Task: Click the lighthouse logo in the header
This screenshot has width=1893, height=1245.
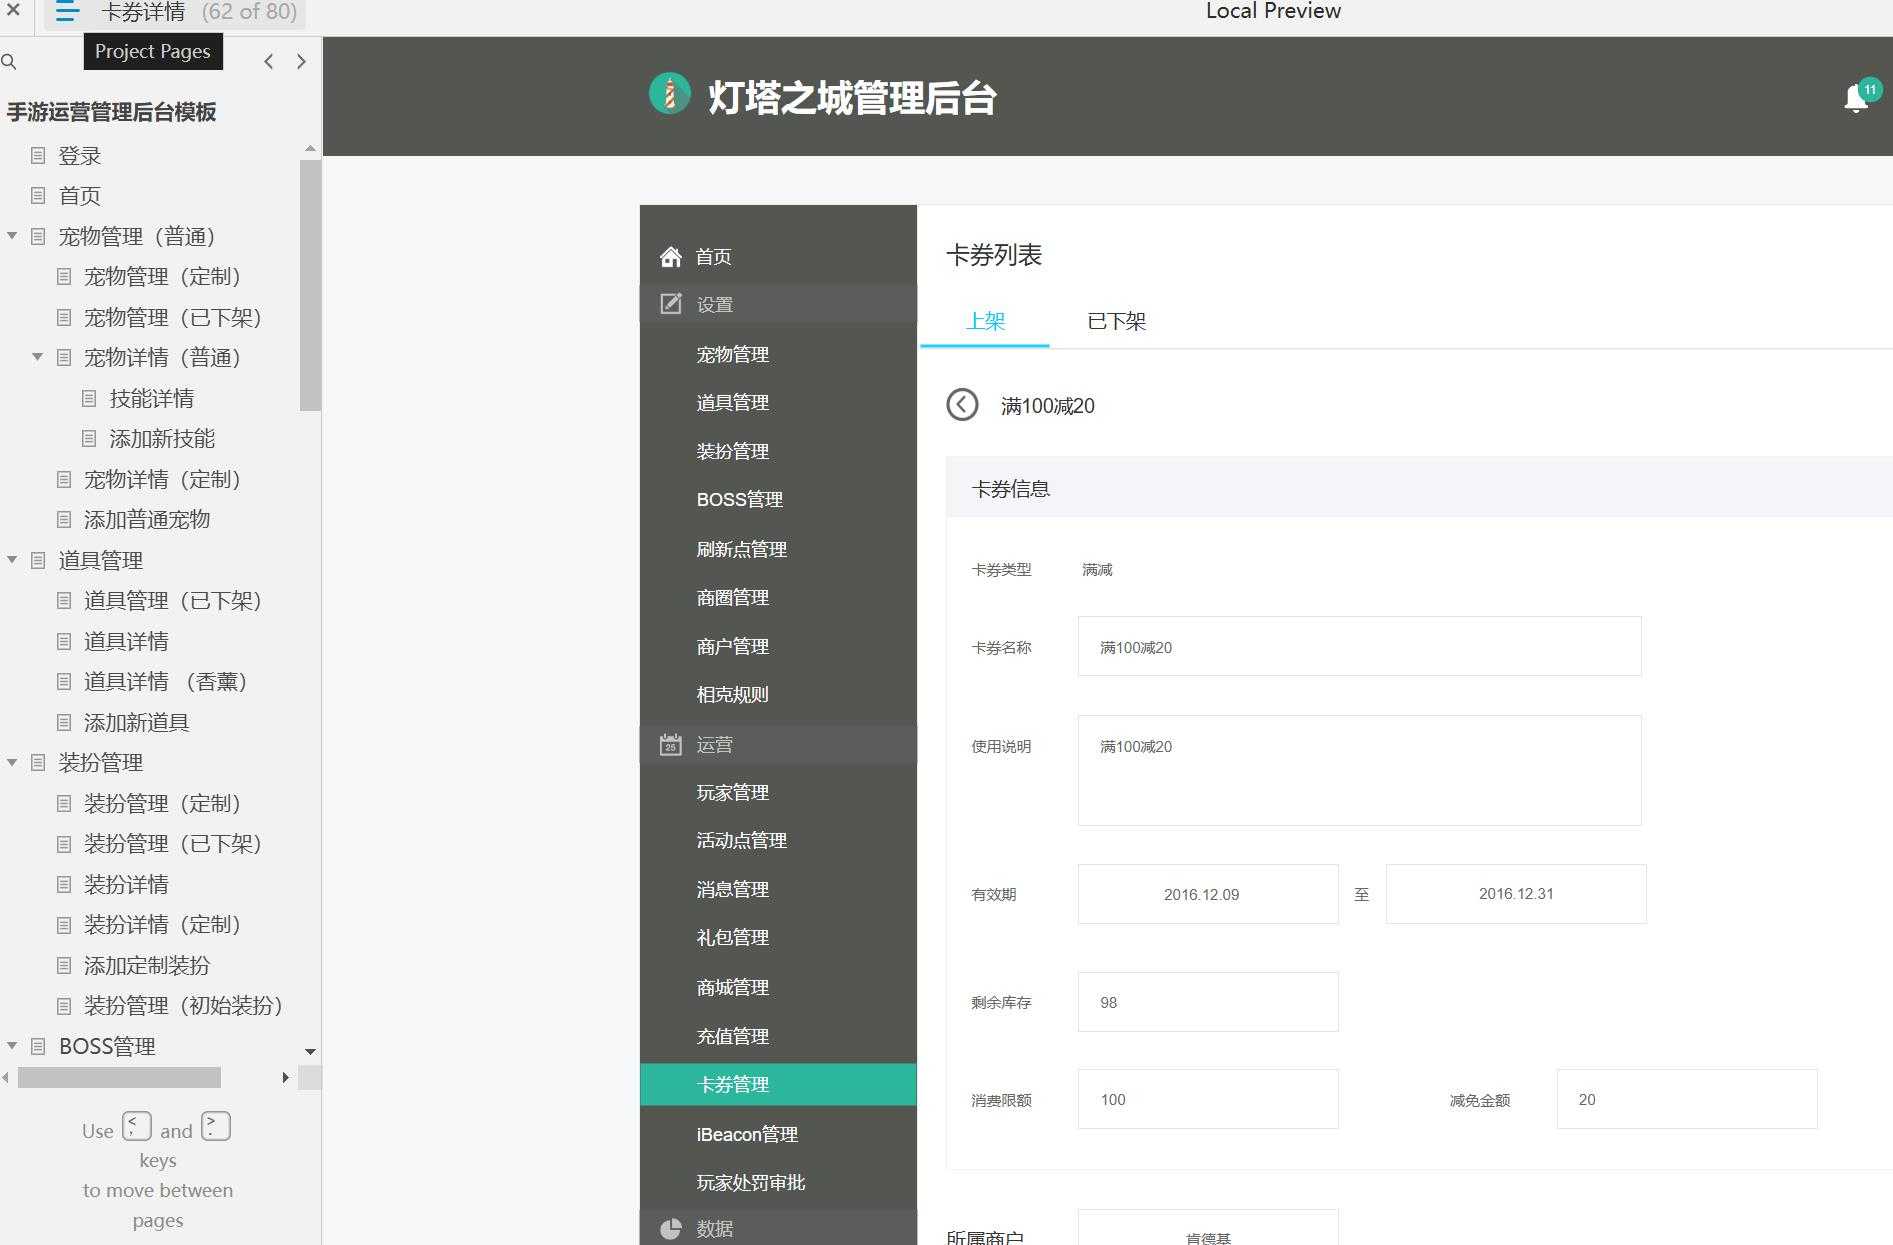Action: tap(668, 93)
